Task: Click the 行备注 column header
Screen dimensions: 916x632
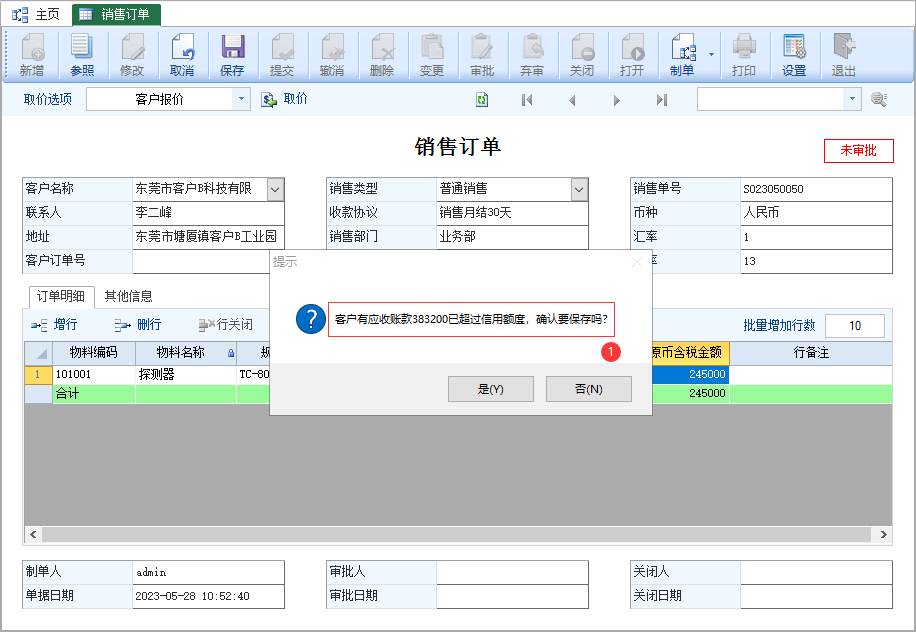Action: pos(811,353)
